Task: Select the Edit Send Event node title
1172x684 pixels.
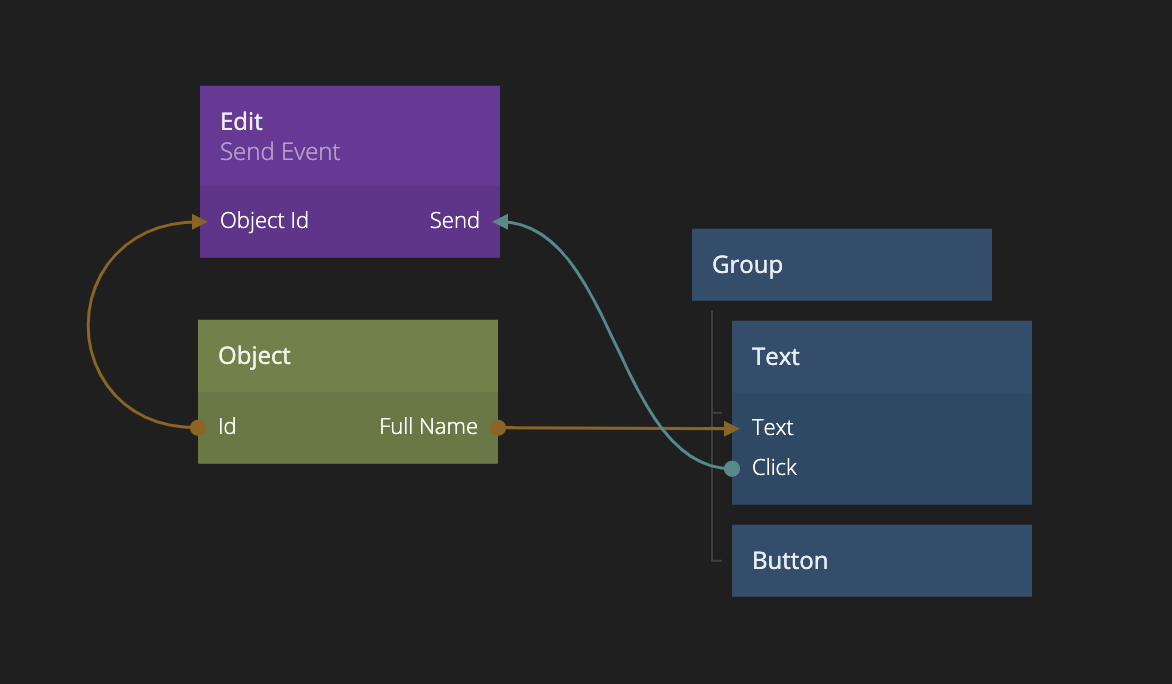Action: [242, 122]
